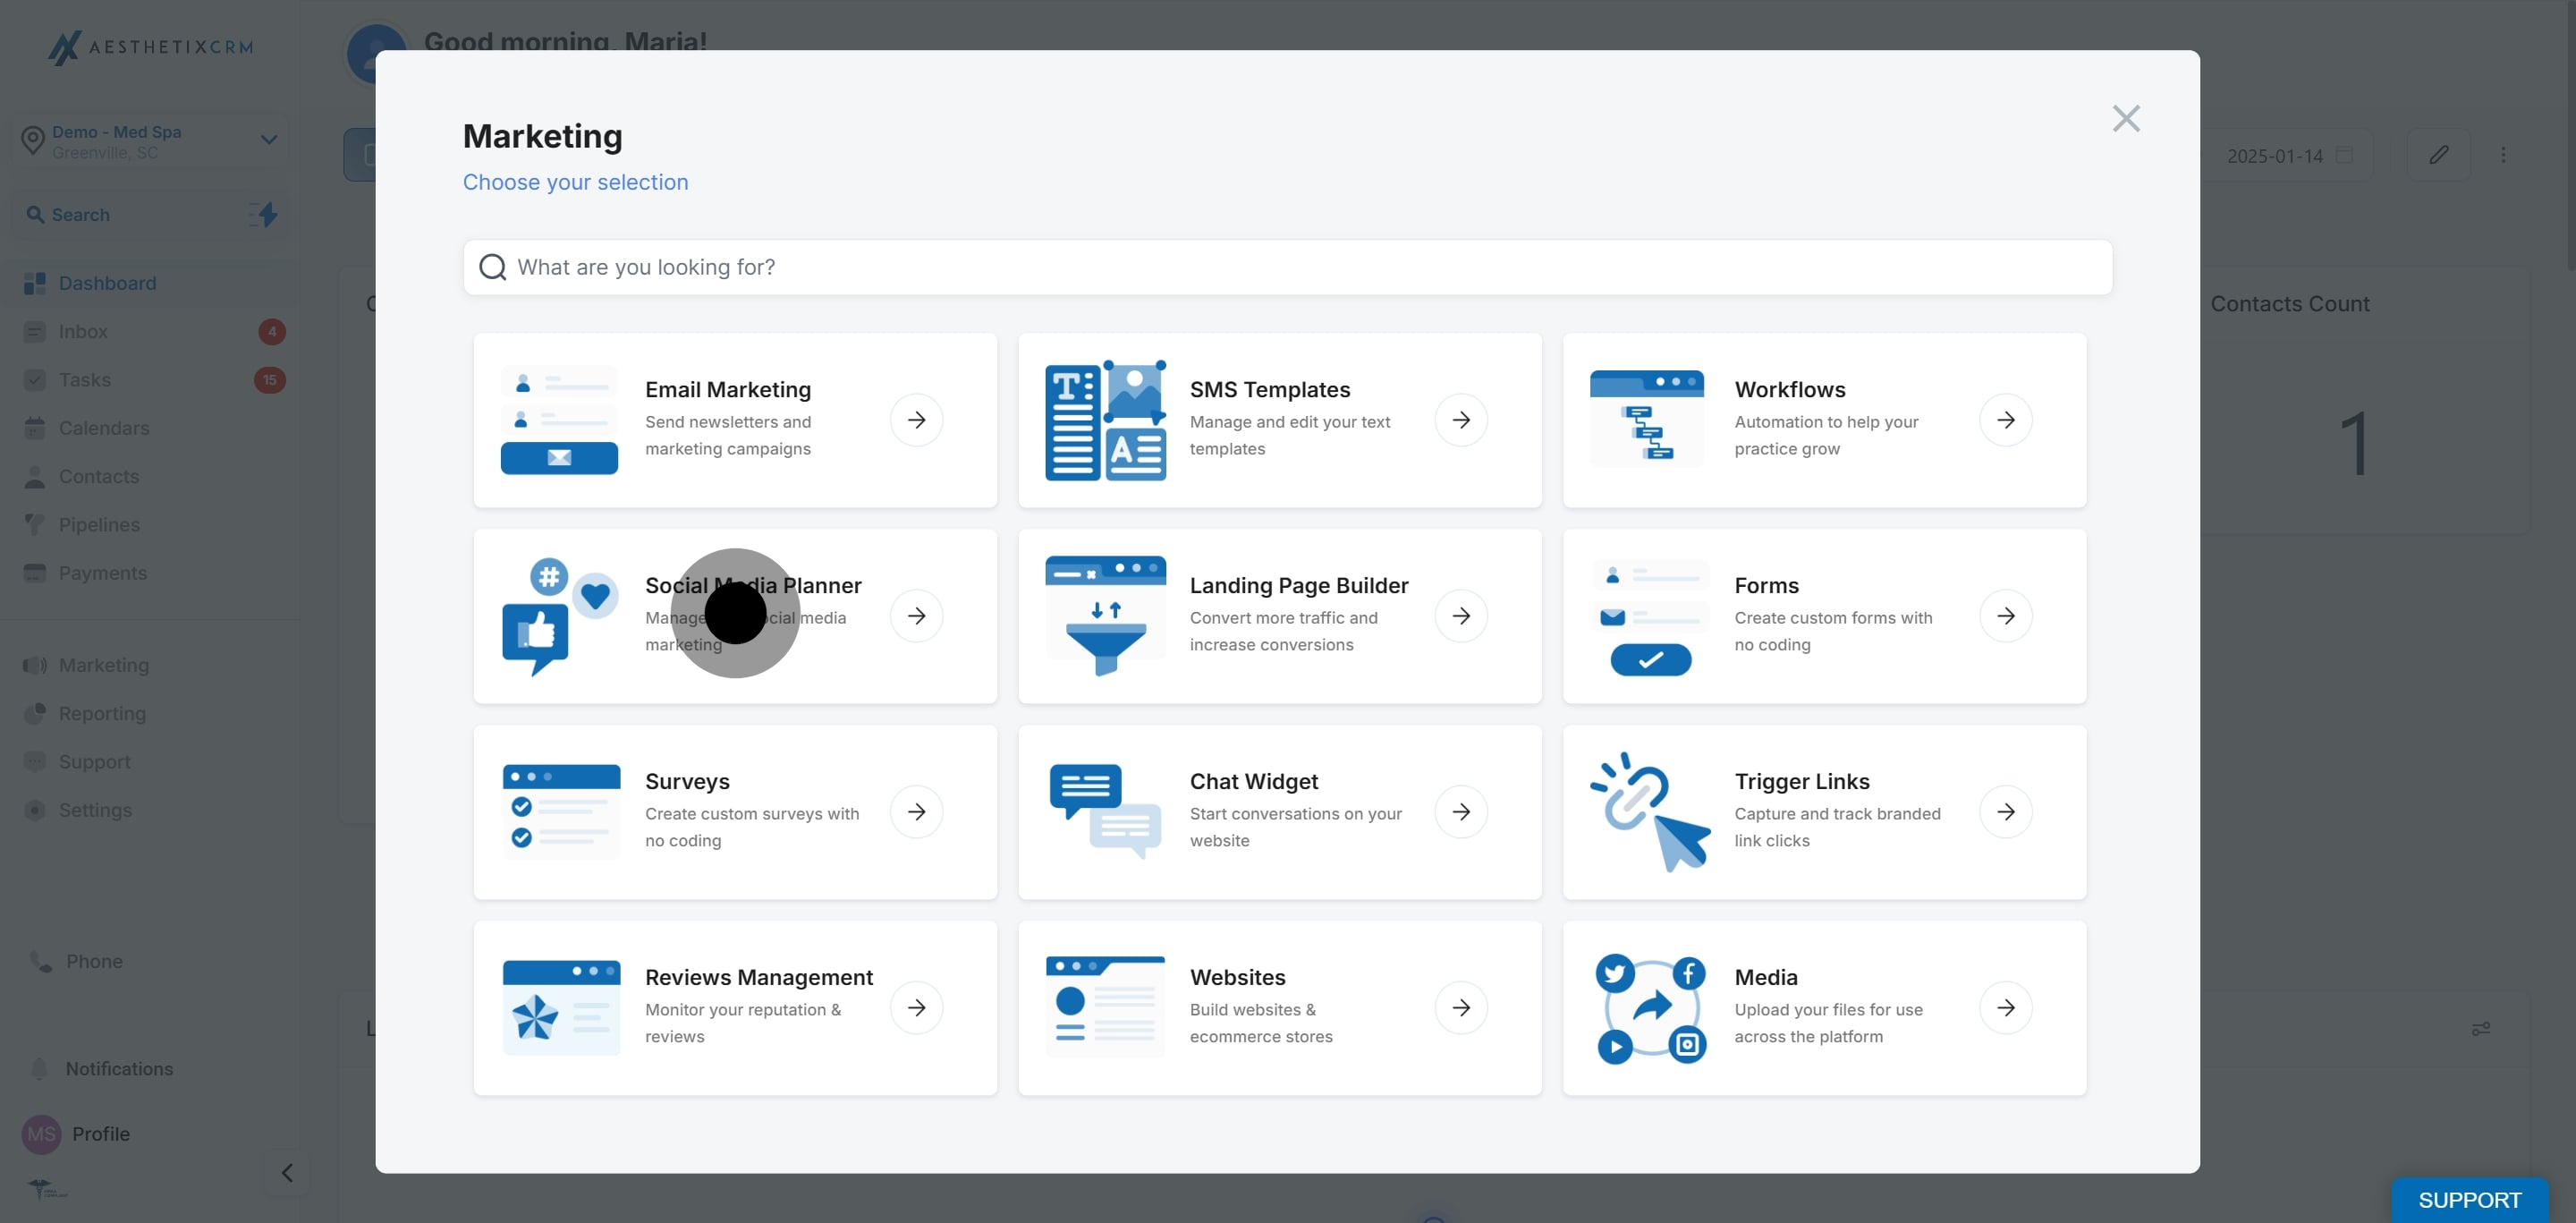Collapse the sidebar with chevron arrow
The image size is (2576, 1223).
[287, 1172]
